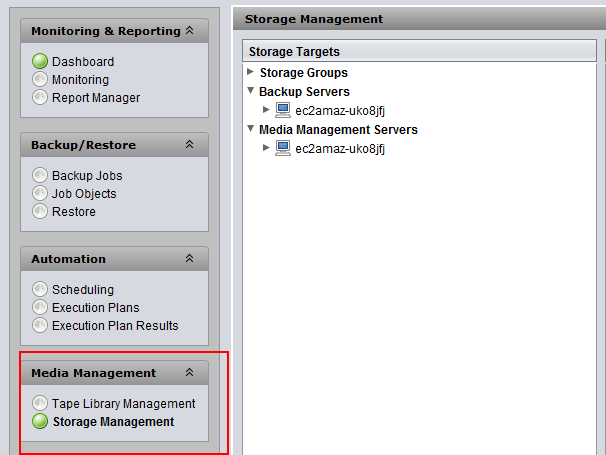
Task: Collapse the Backup Servers tree node
Action: coord(250,91)
